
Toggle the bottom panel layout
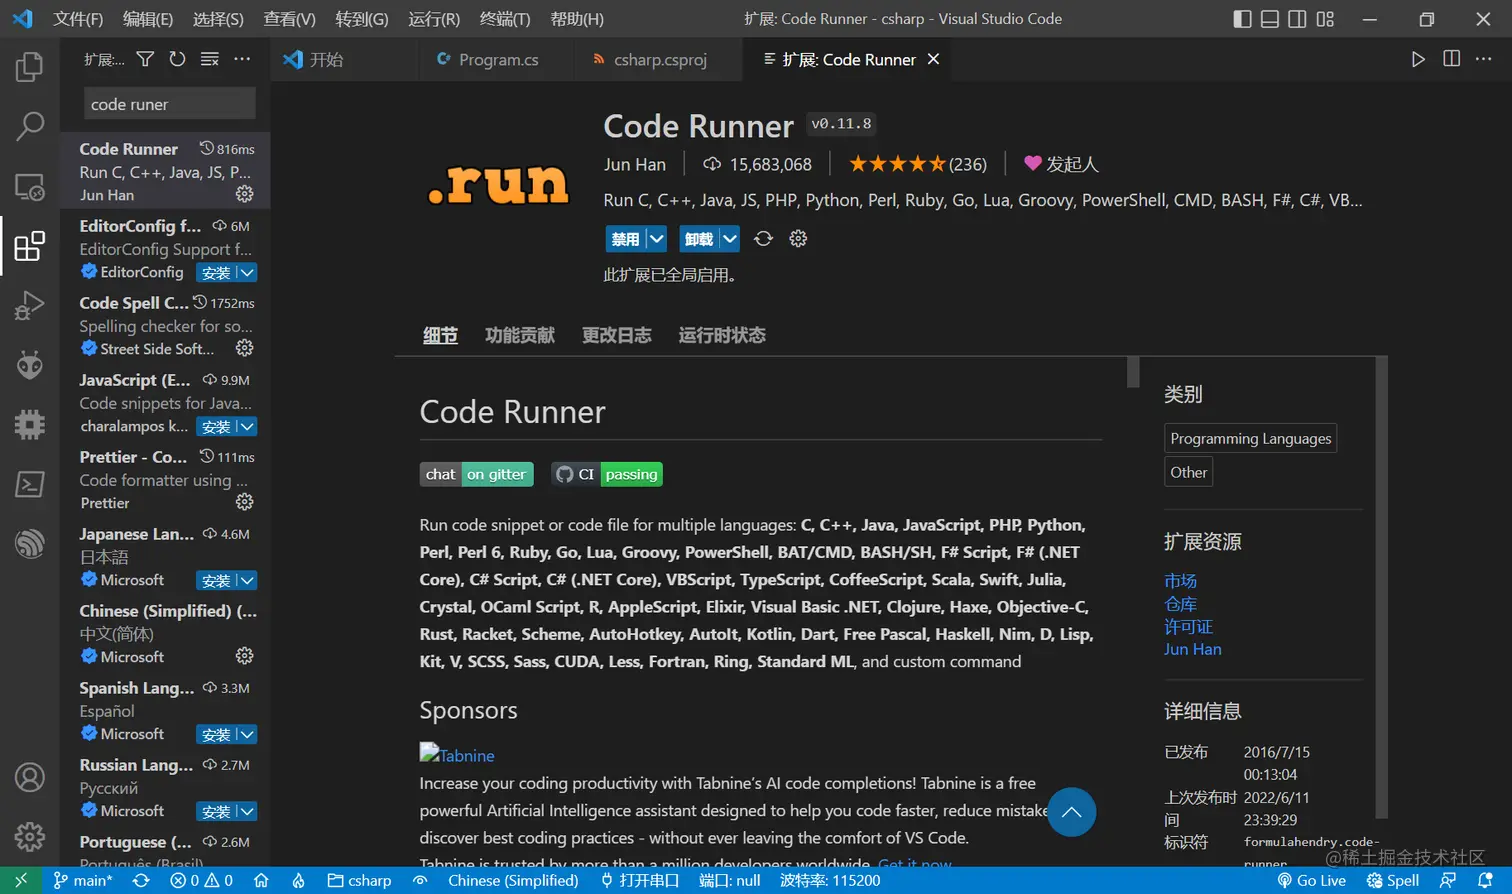[1270, 19]
